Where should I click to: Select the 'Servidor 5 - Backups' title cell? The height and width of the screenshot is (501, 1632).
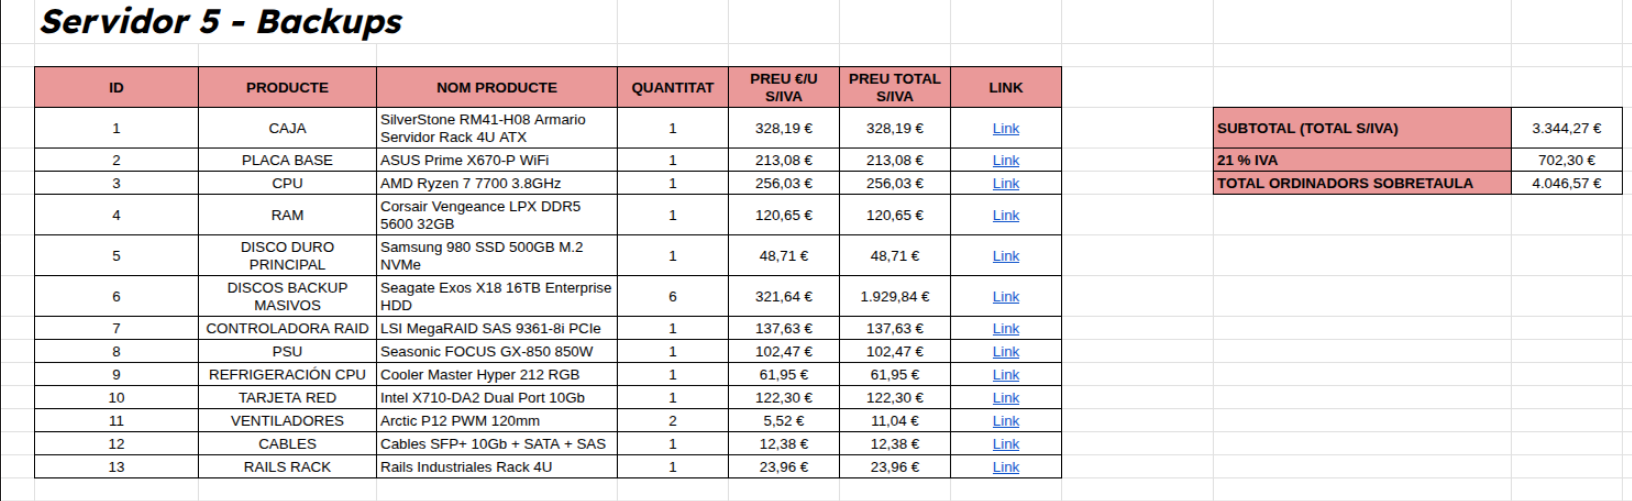tap(221, 22)
